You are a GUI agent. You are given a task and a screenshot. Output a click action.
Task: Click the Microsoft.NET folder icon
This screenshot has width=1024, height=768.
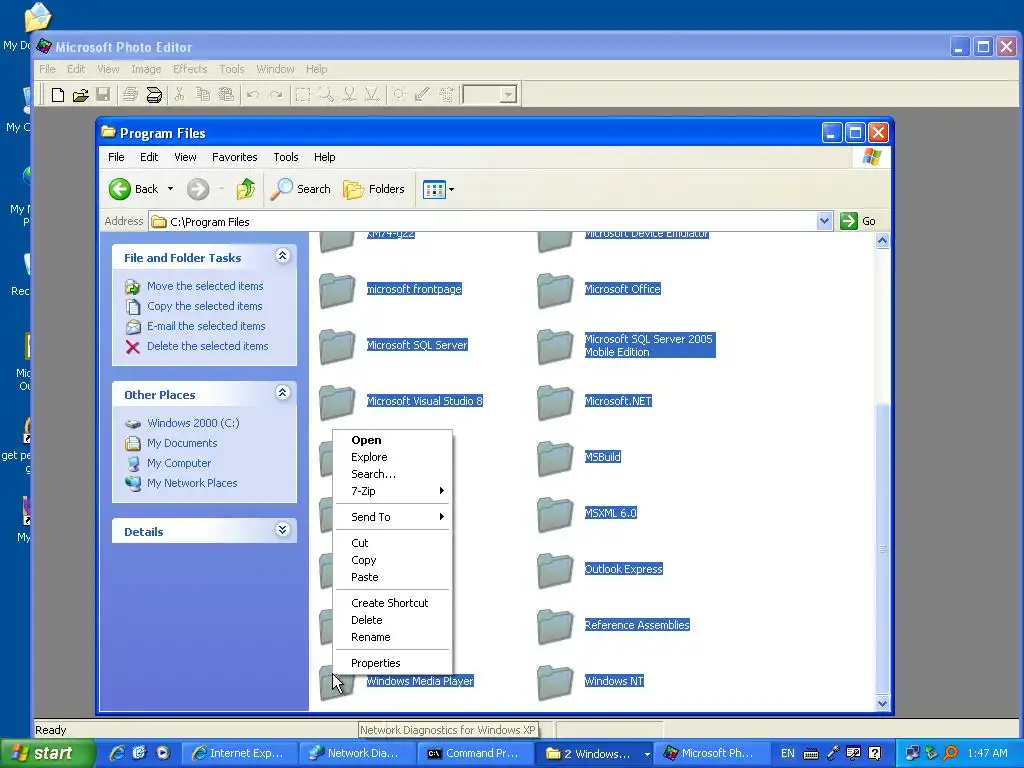point(555,402)
